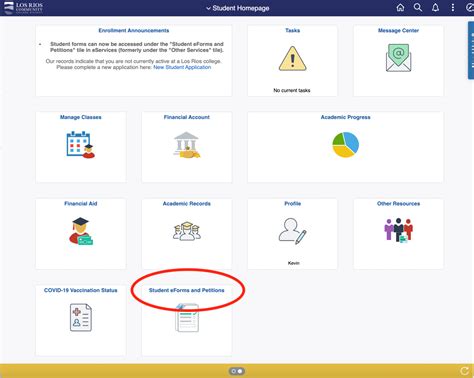Viewport: 474px width, 378px height.
Task: Click the Profile tile title
Action: coord(292,203)
